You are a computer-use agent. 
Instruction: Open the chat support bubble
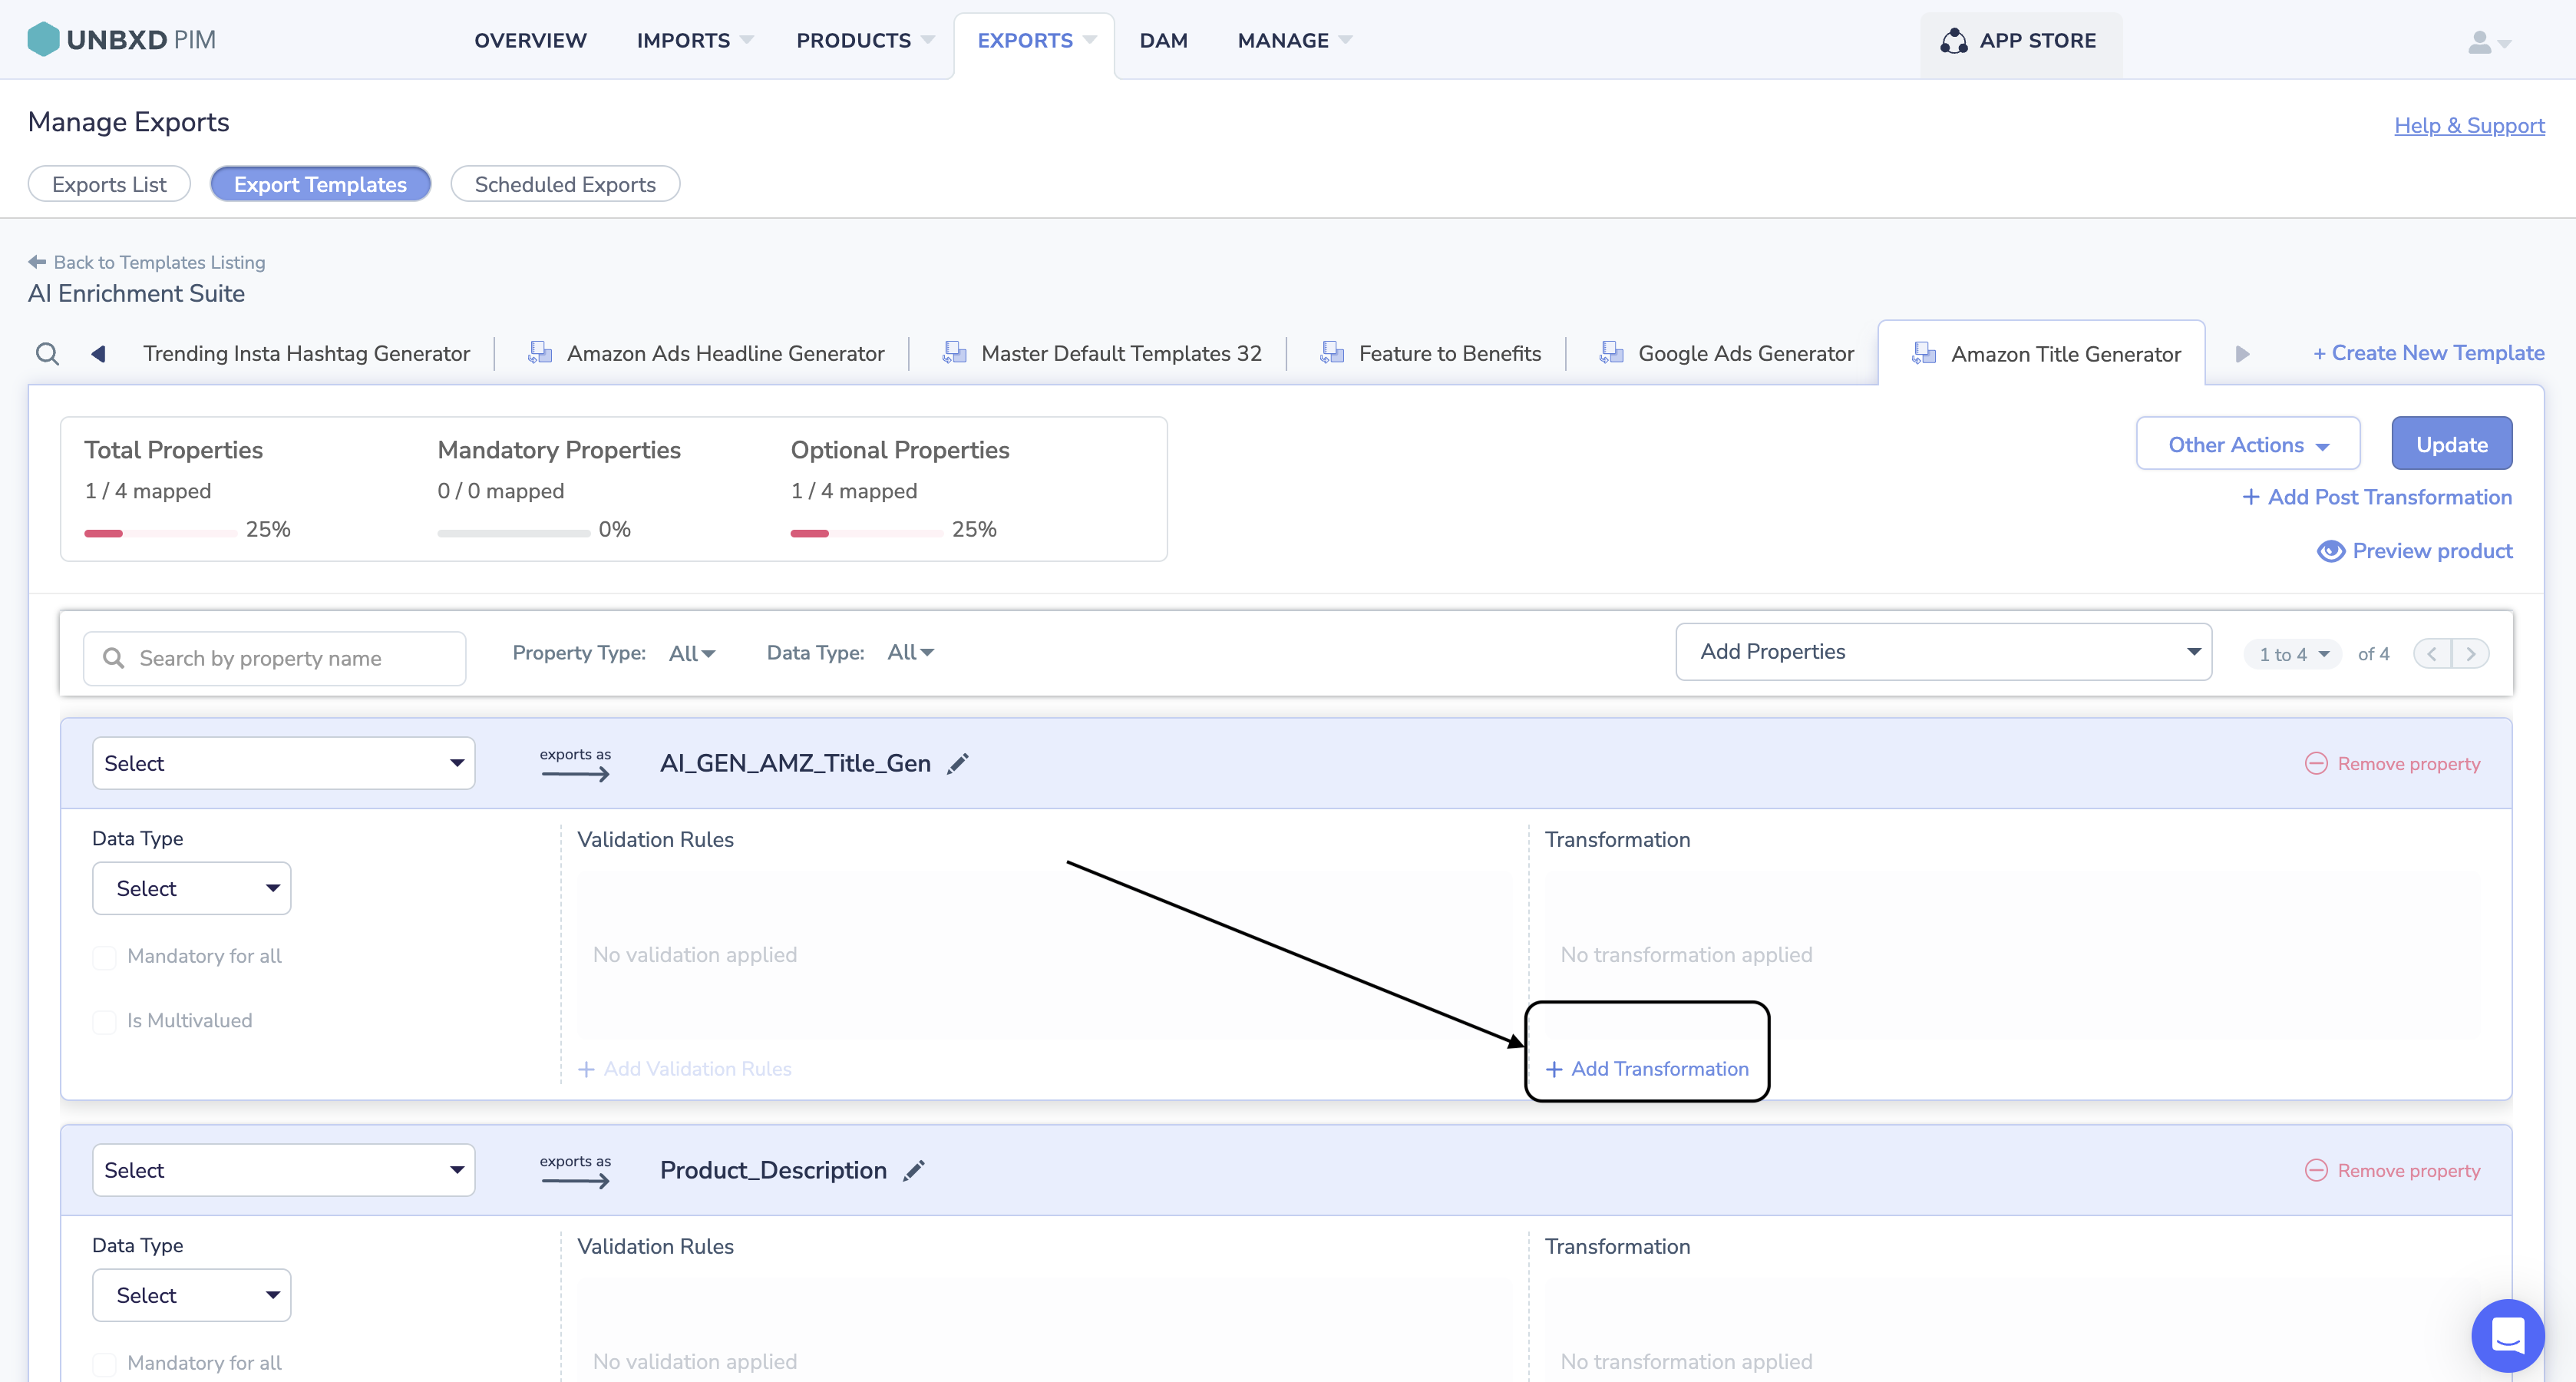pyautogui.click(x=2508, y=1335)
